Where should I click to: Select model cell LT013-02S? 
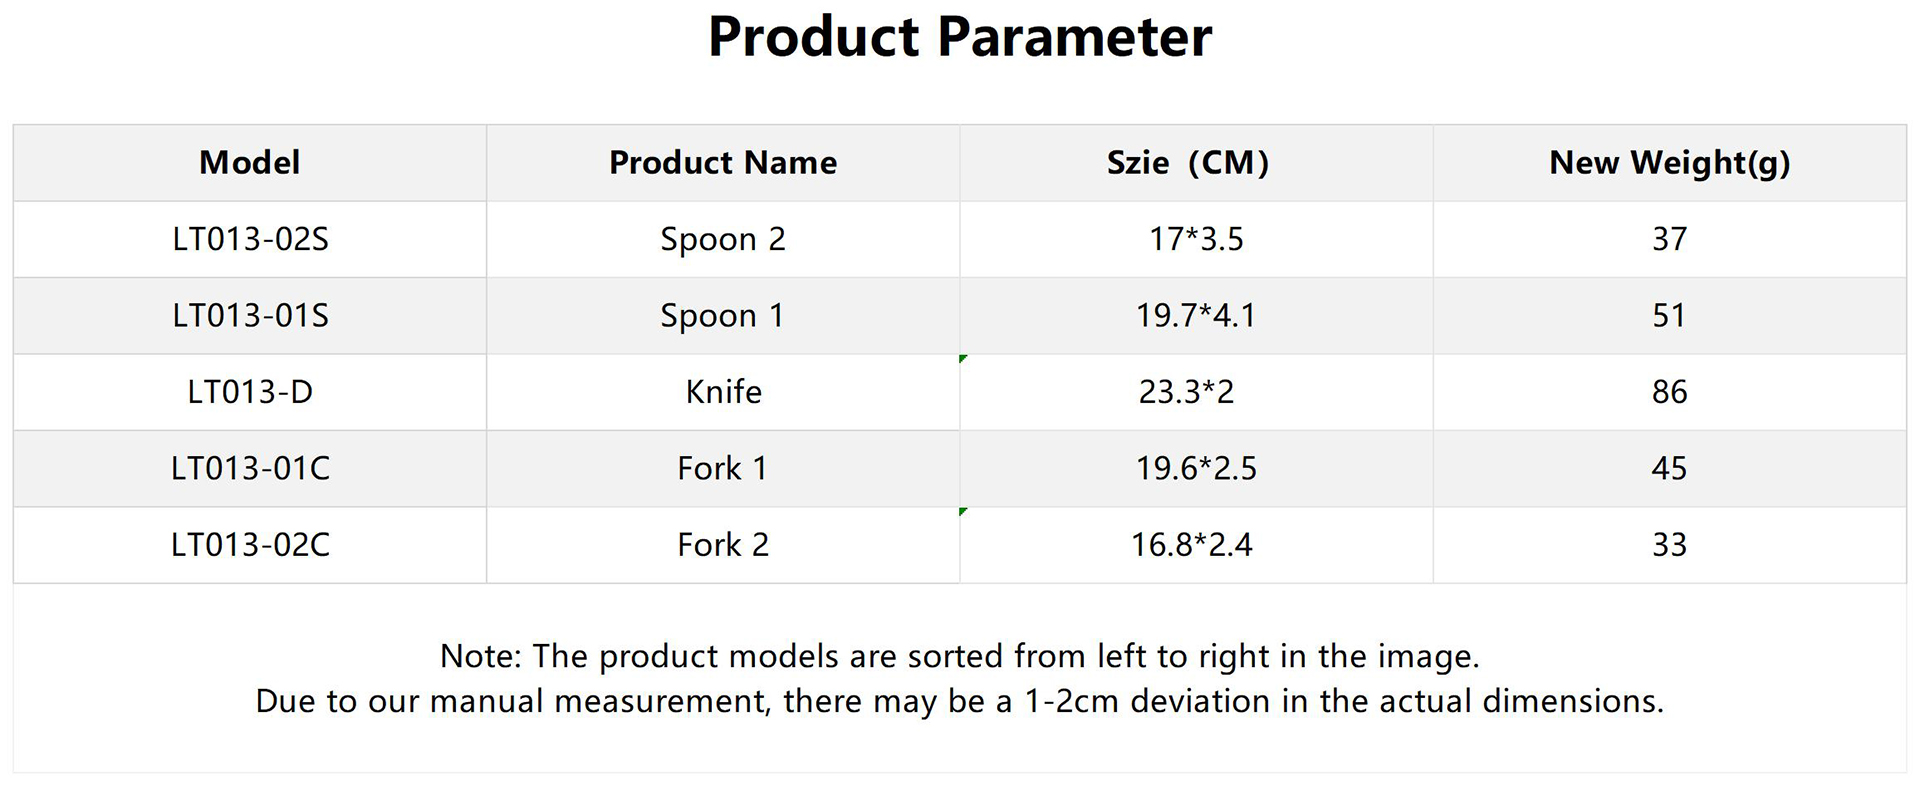[x=249, y=240]
